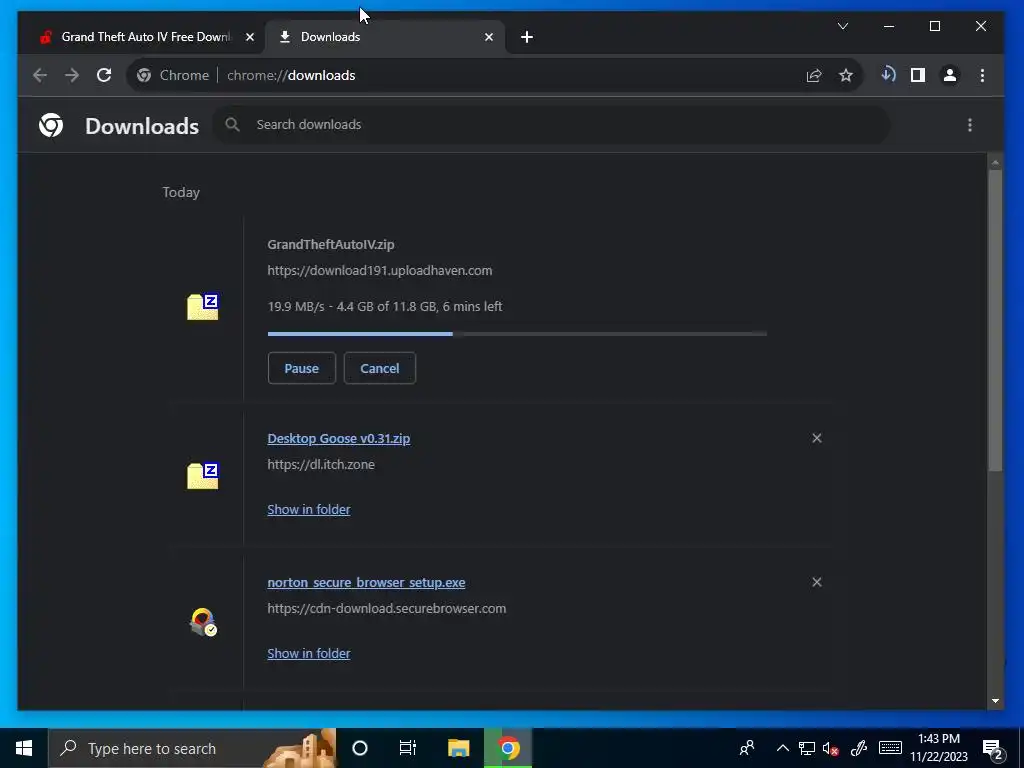Reload the downloads page
Viewport: 1024px width, 768px height.
(x=104, y=75)
